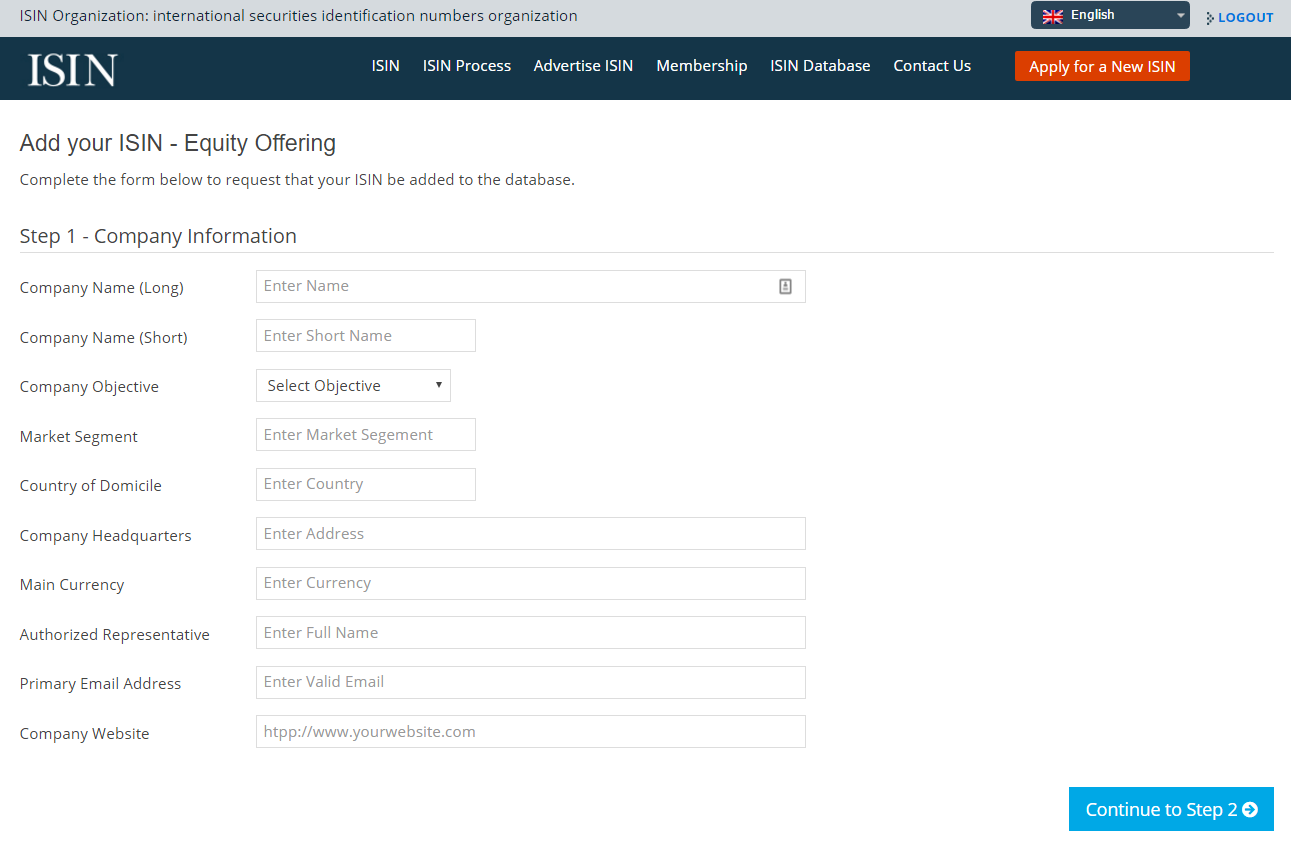Click the LOGOUT link
The width and height of the screenshot is (1291, 853).
[x=1246, y=18]
